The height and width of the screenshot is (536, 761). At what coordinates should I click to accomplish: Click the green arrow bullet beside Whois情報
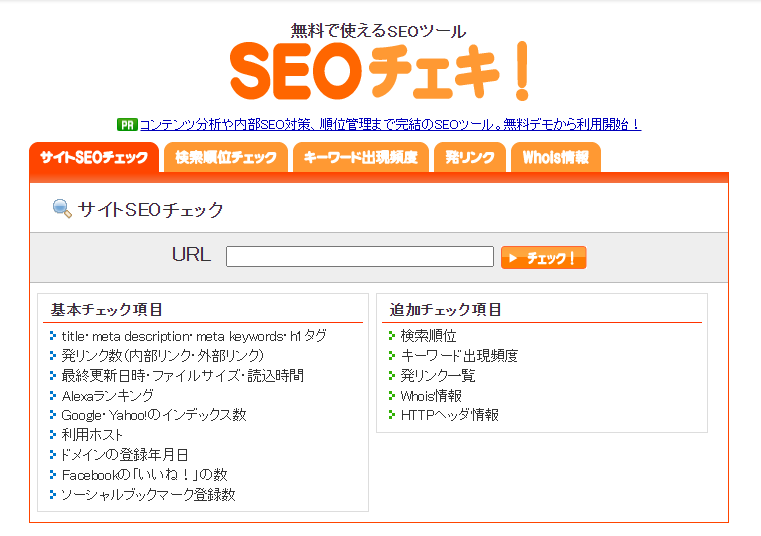tap(392, 395)
